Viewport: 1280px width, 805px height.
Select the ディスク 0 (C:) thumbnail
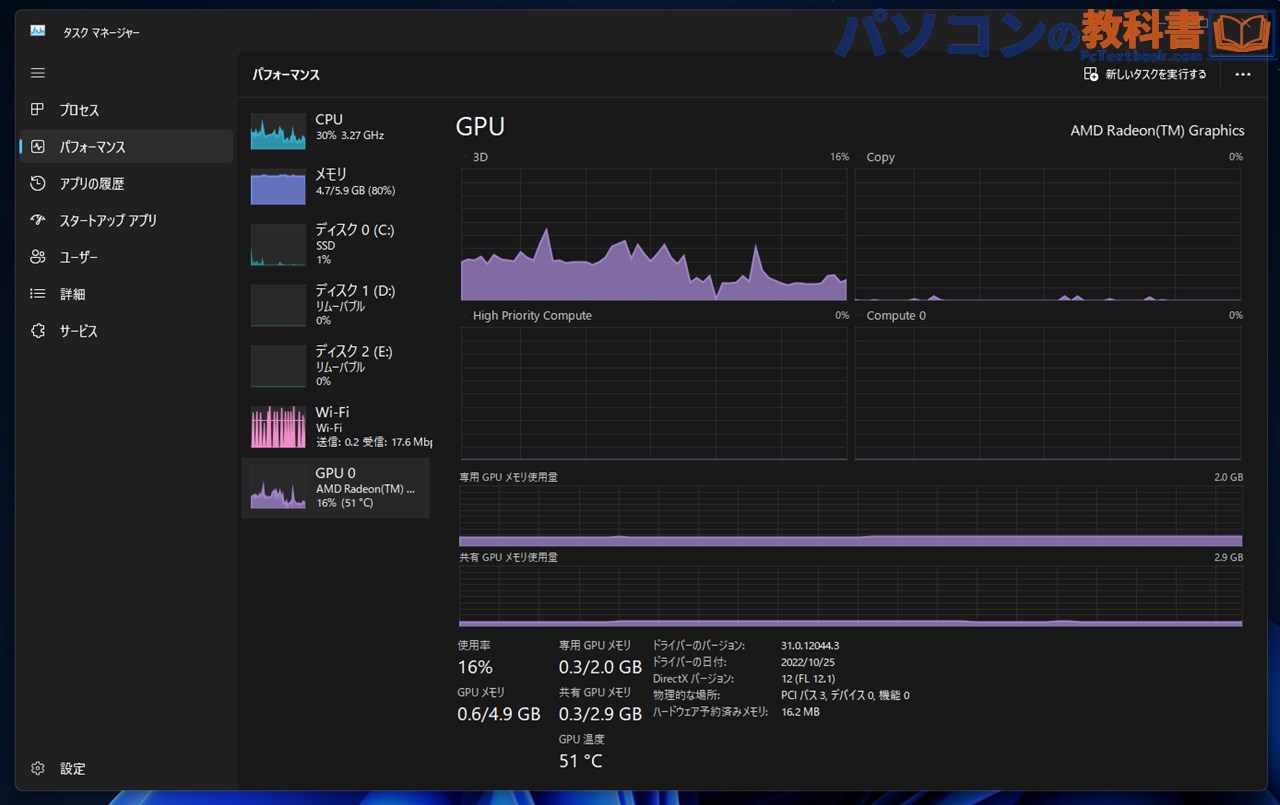(x=335, y=244)
